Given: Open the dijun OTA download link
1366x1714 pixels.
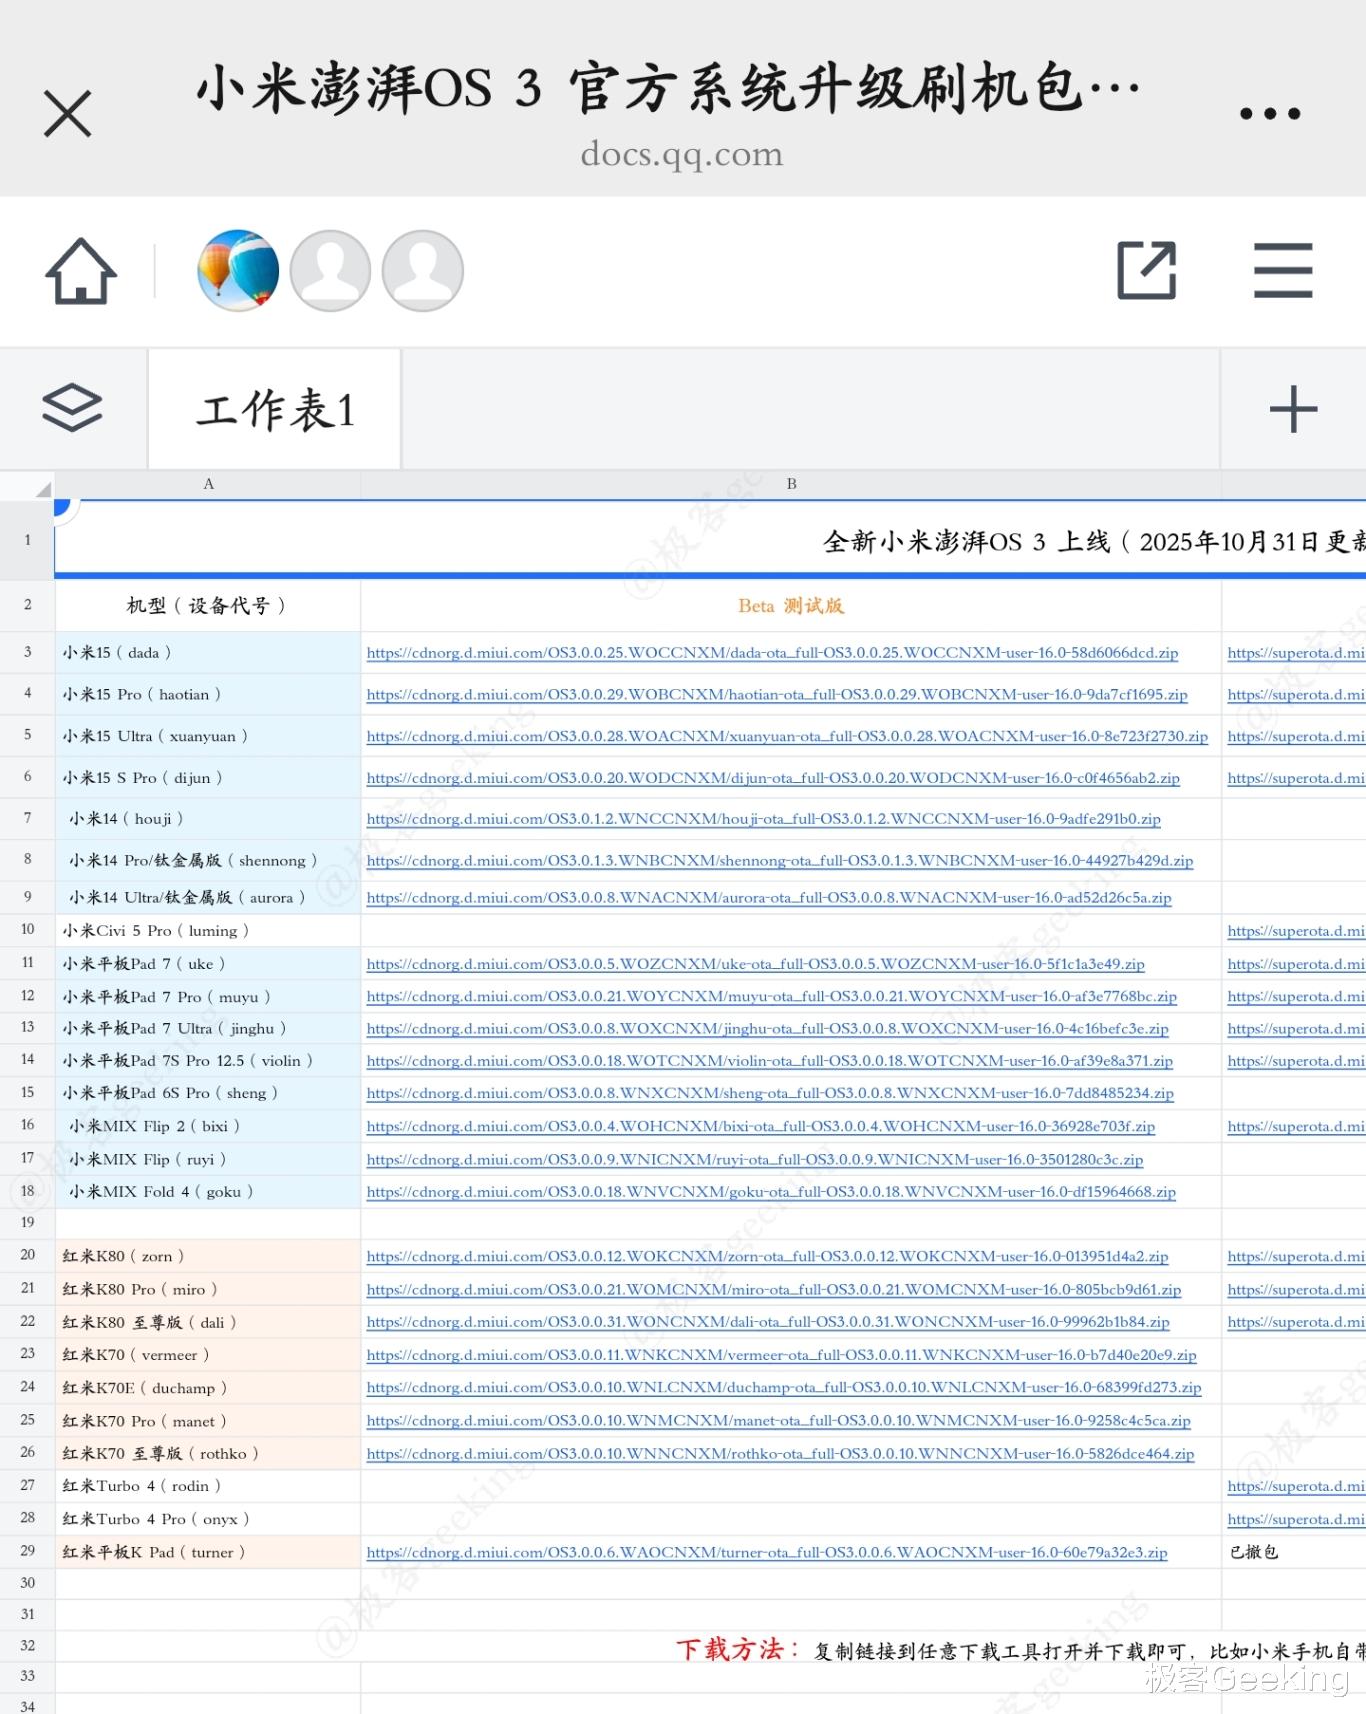Looking at the screenshot, I should (773, 778).
